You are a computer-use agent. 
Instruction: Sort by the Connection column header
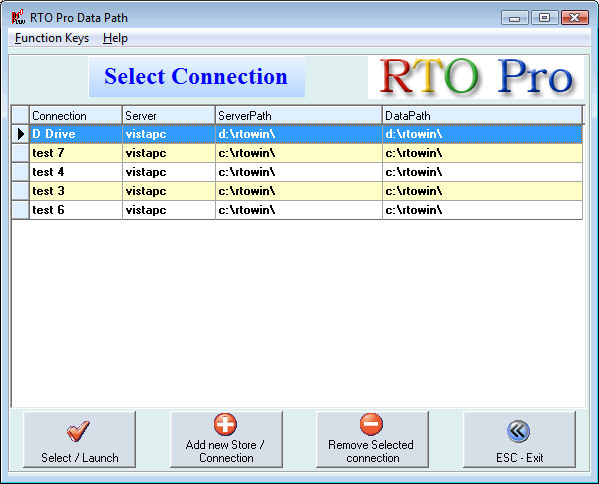click(76, 115)
